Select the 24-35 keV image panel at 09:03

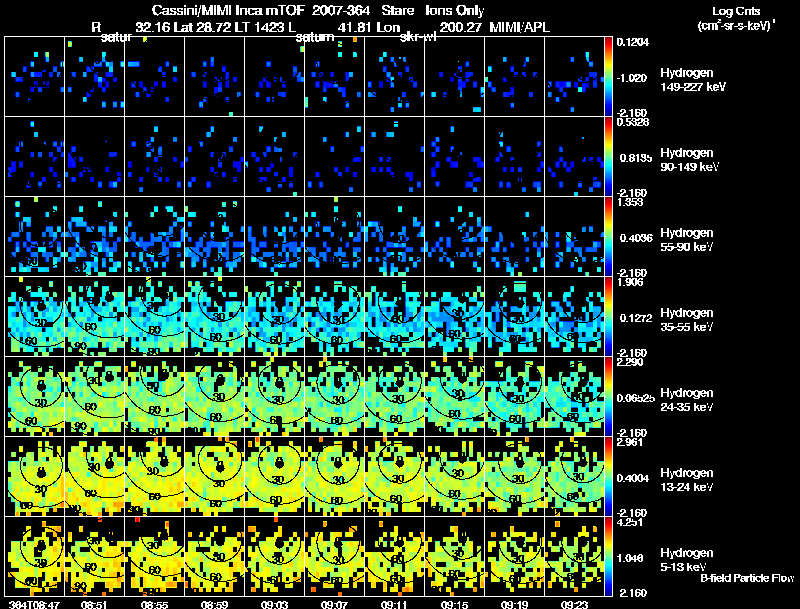[274, 397]
